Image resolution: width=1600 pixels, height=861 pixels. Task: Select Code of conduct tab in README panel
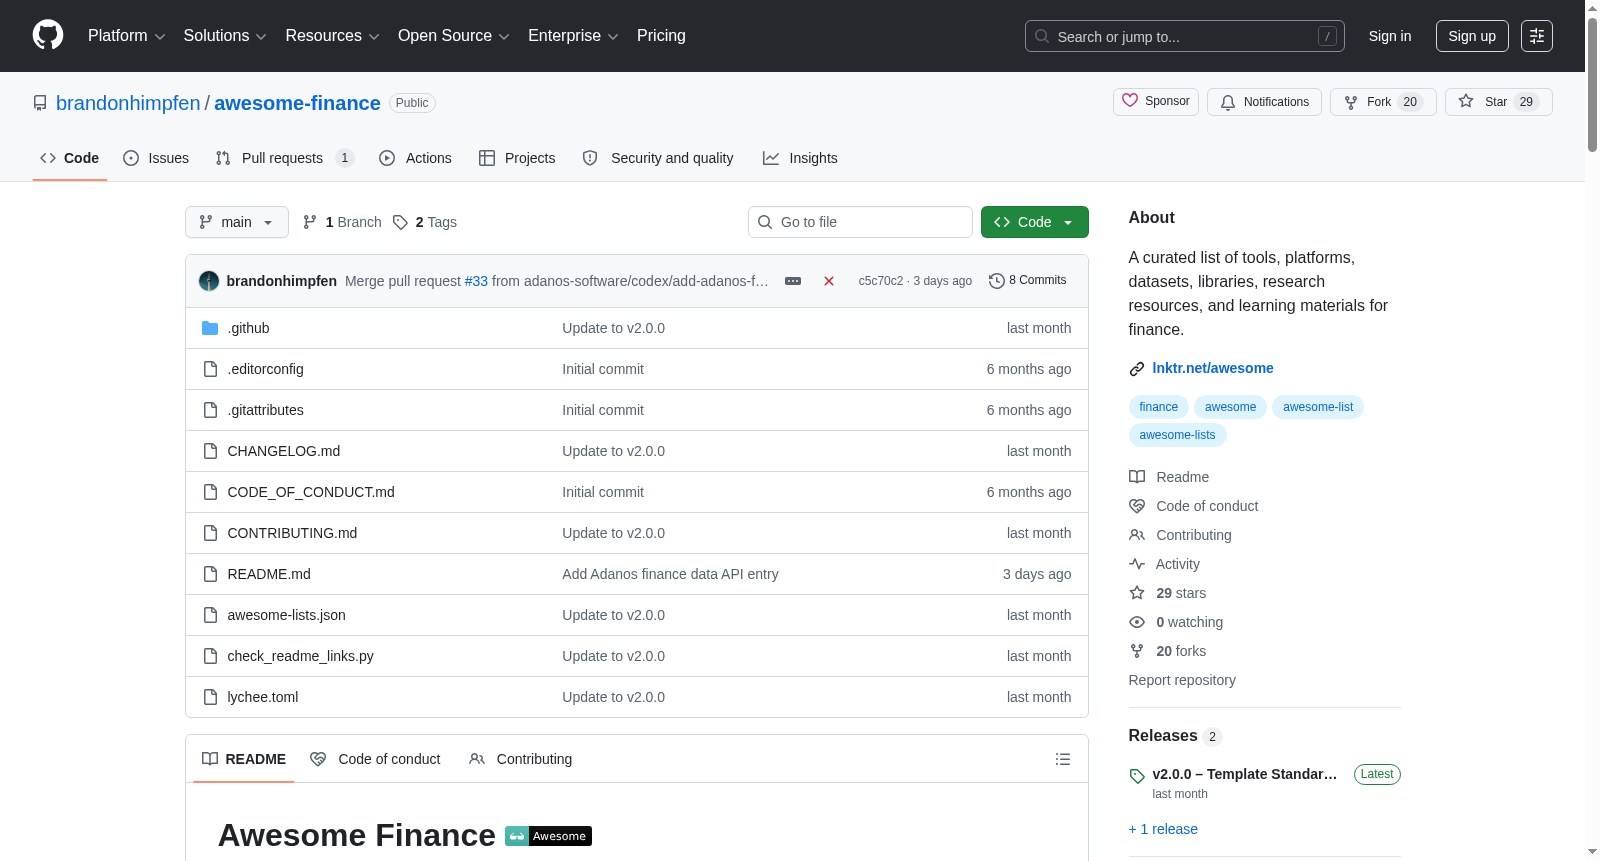376,759
